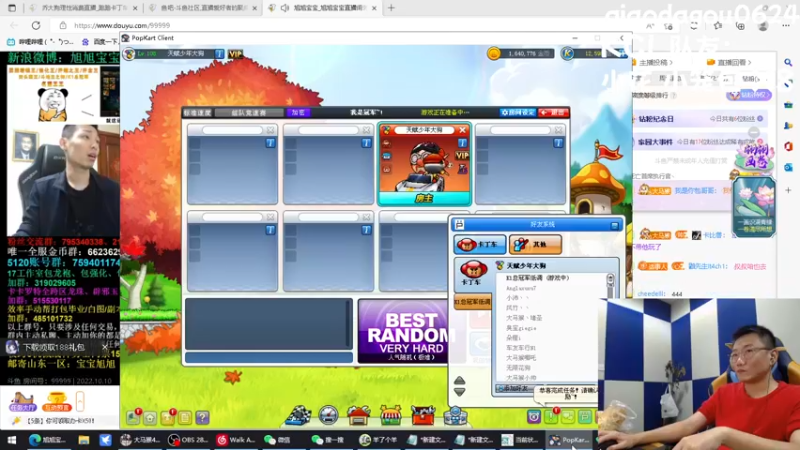Open OBS from the Windows taskbar
This screenshot has width=800, height=450.
(x=188, y=440)
